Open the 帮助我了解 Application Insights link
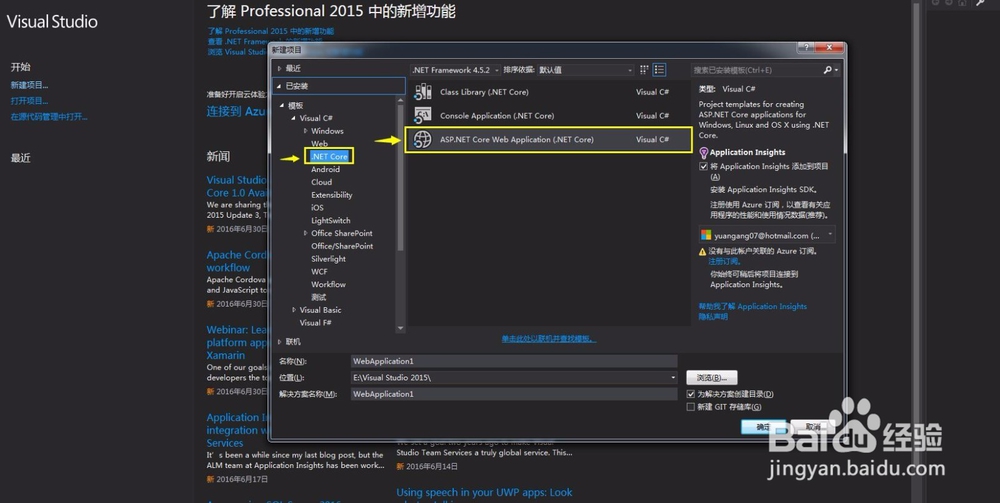Image resolution: width=1000 pixels, height=503 pixels. (x=753, y=307)
